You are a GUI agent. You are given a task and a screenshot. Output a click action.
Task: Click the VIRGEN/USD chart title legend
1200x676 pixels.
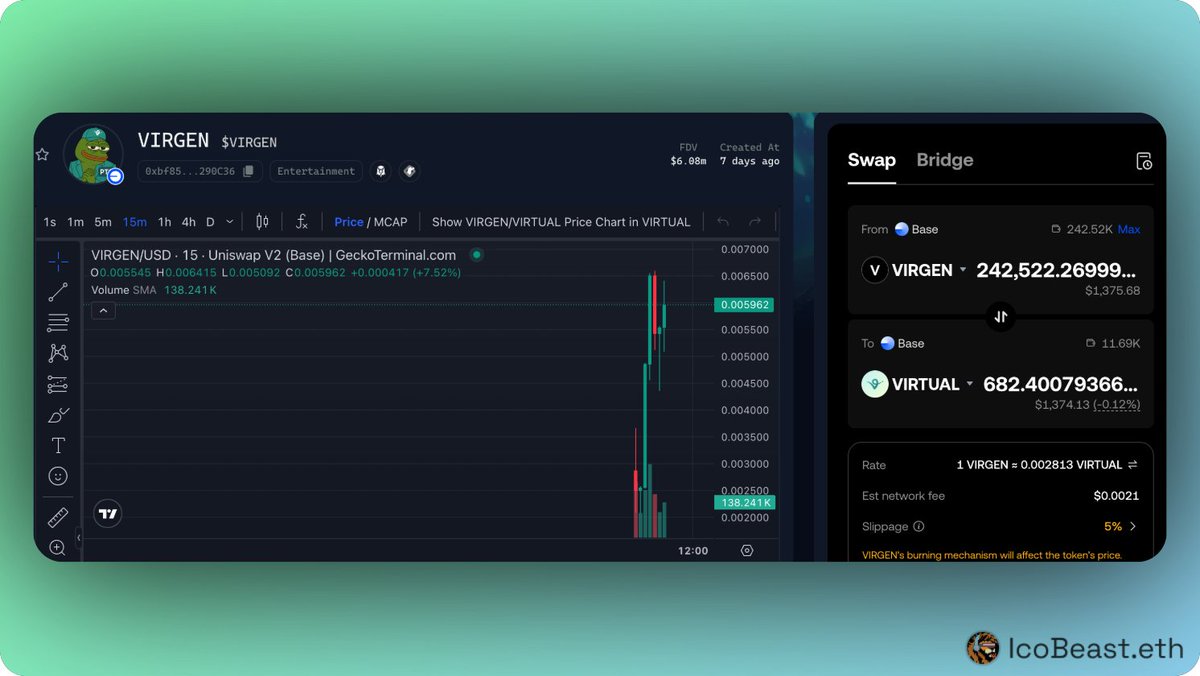(x=273, y=255)
